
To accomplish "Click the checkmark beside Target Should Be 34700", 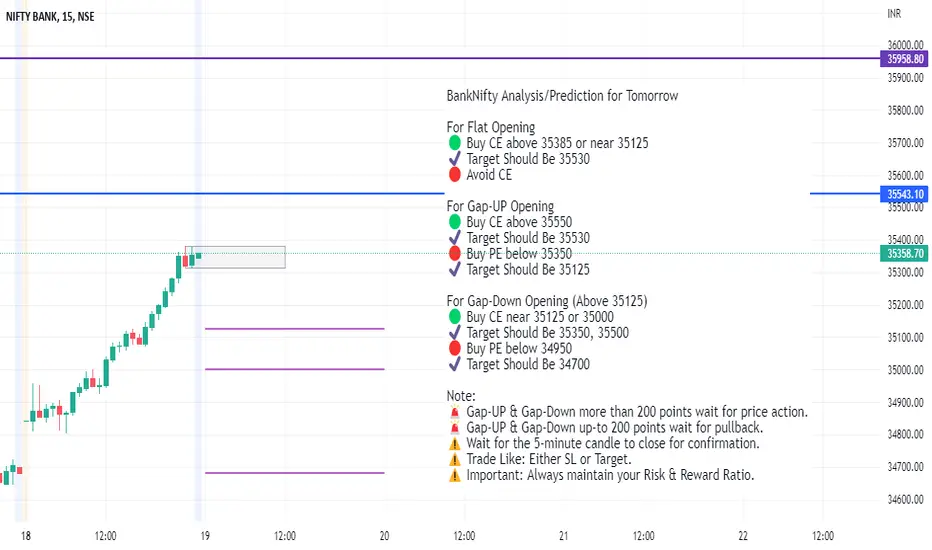I will tap(455, 364).
